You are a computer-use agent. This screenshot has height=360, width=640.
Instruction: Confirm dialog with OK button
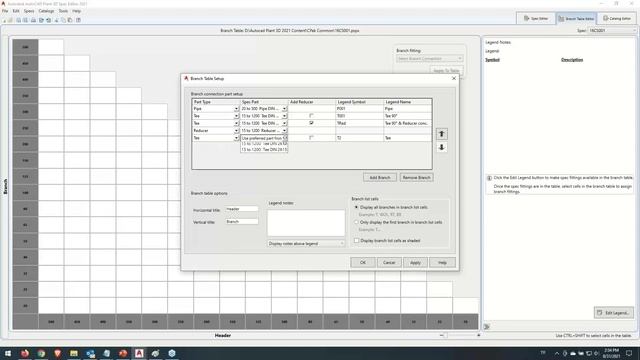362,262
